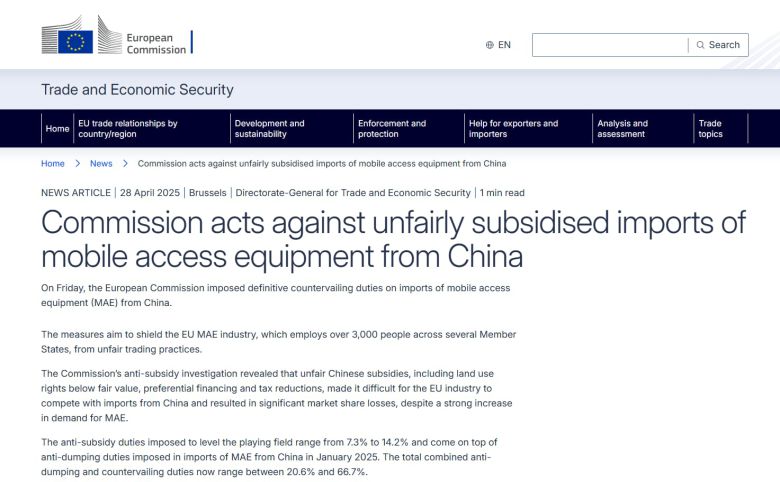
Task: Open the Home menu item
Action: click(57, 129)
